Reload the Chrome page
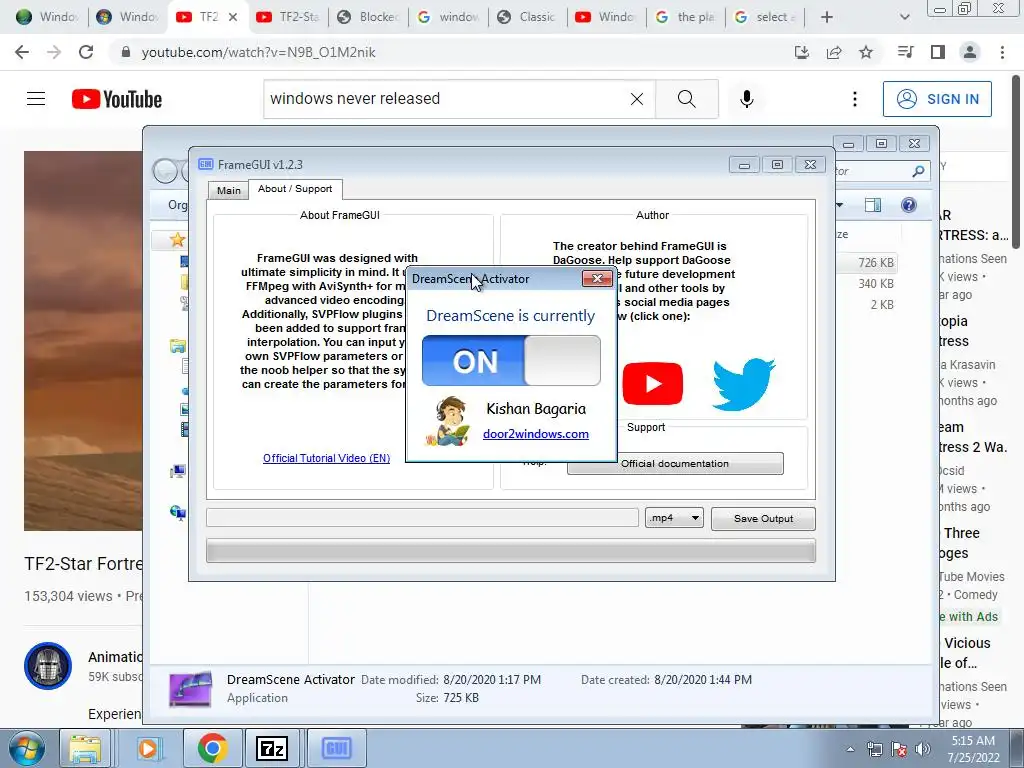The width and height of the screenshot is (1024, 768). click(x=86, y=52)
